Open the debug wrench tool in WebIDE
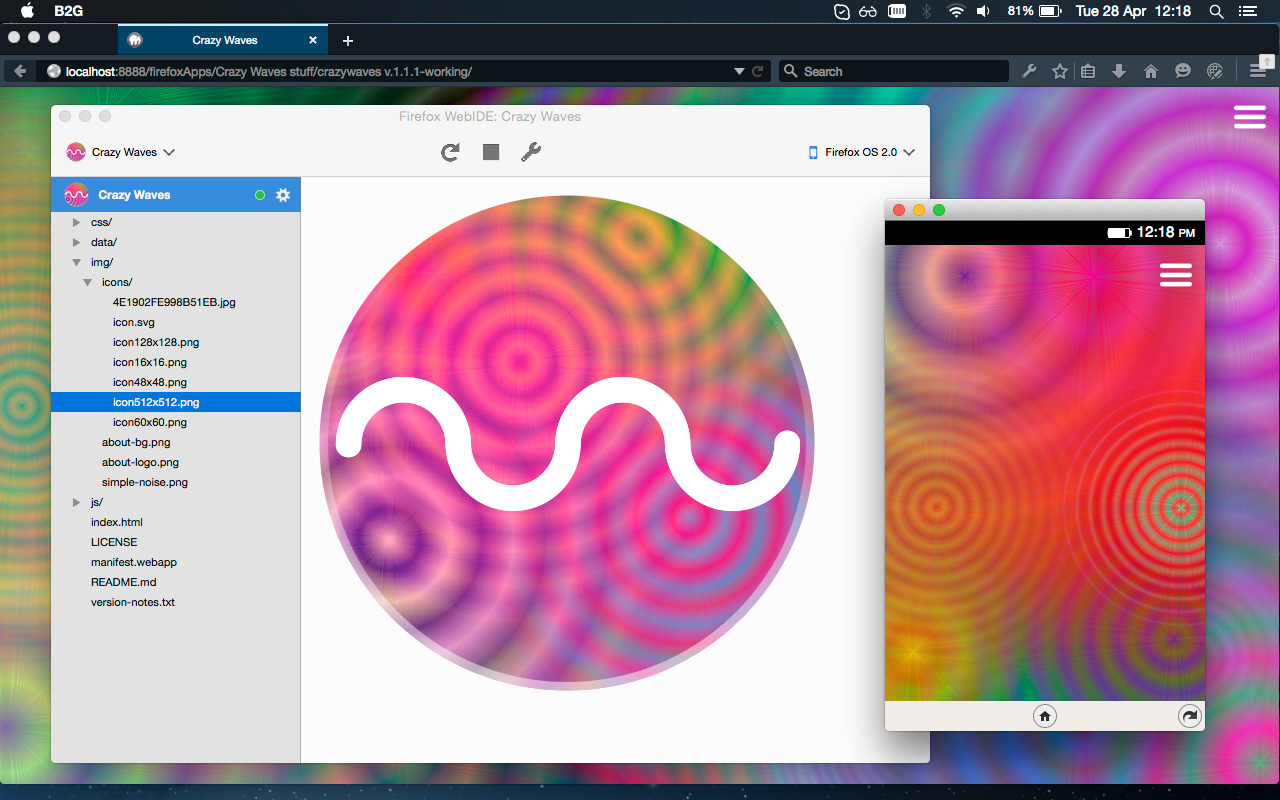Image resolution: width=1280 pixels, height=800 pixels. 531,152
